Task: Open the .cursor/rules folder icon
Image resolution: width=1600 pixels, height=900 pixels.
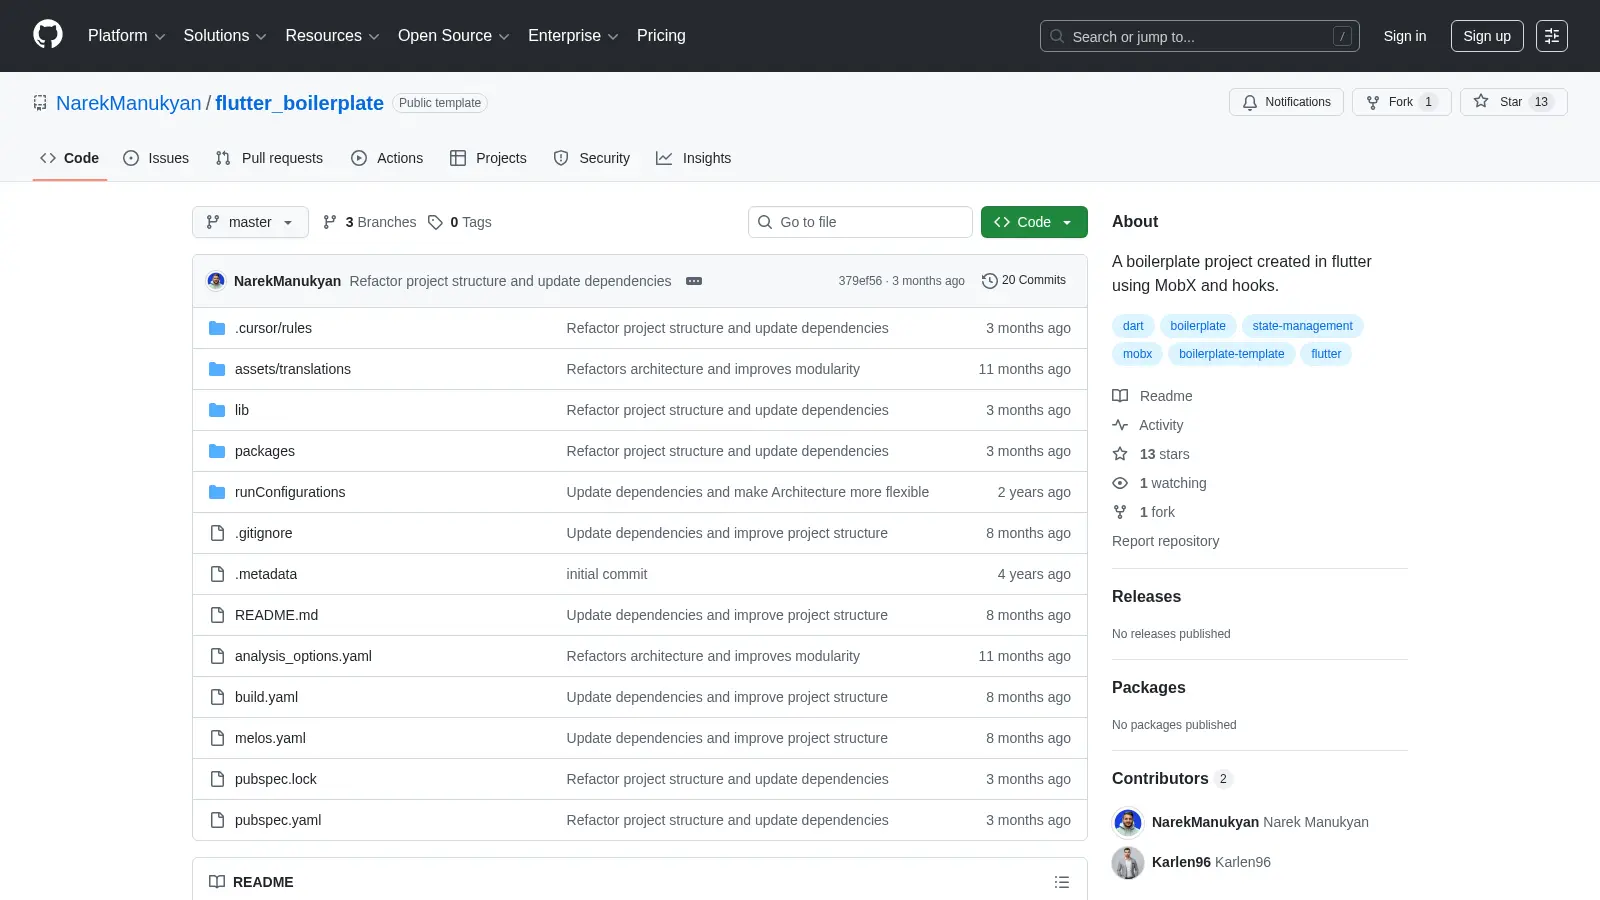Action: pos(217,328)
